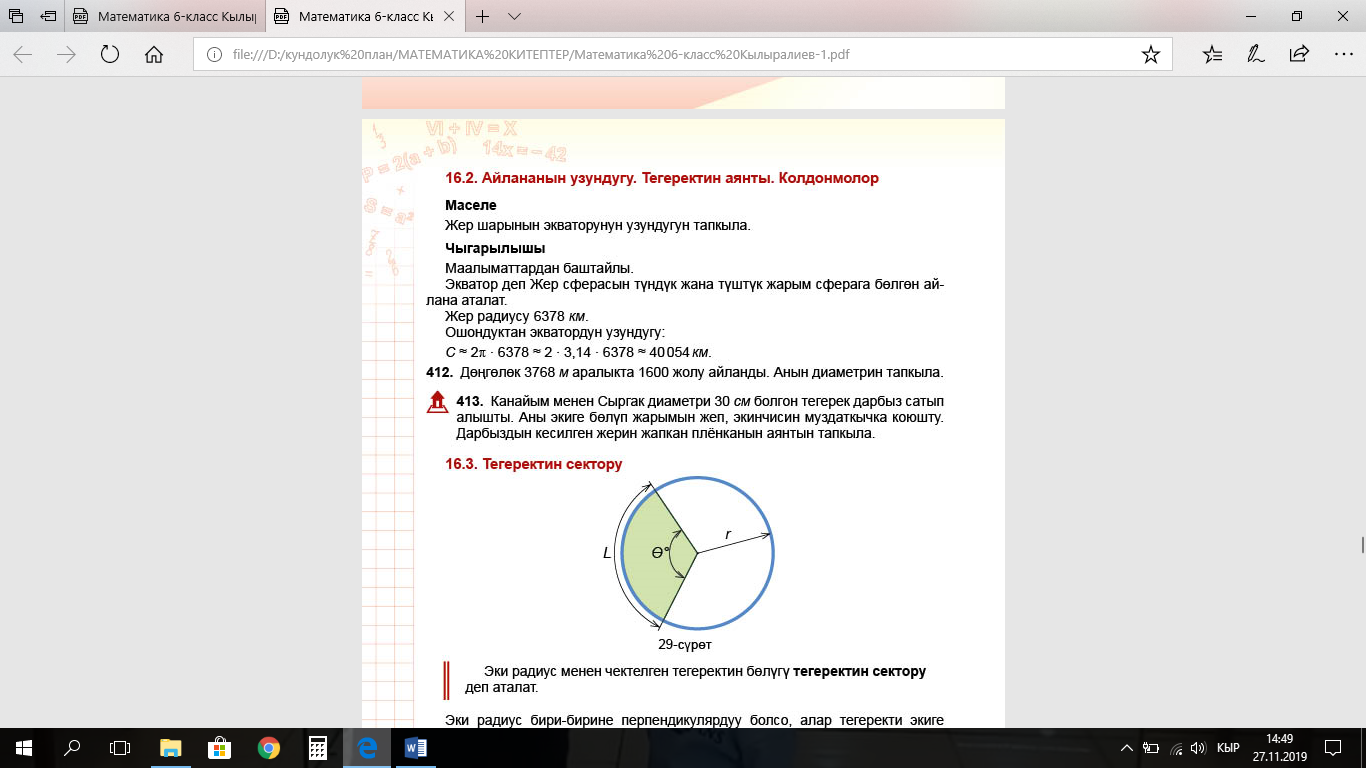
Task: Go forward to the next page
Action: coord(67,55)
